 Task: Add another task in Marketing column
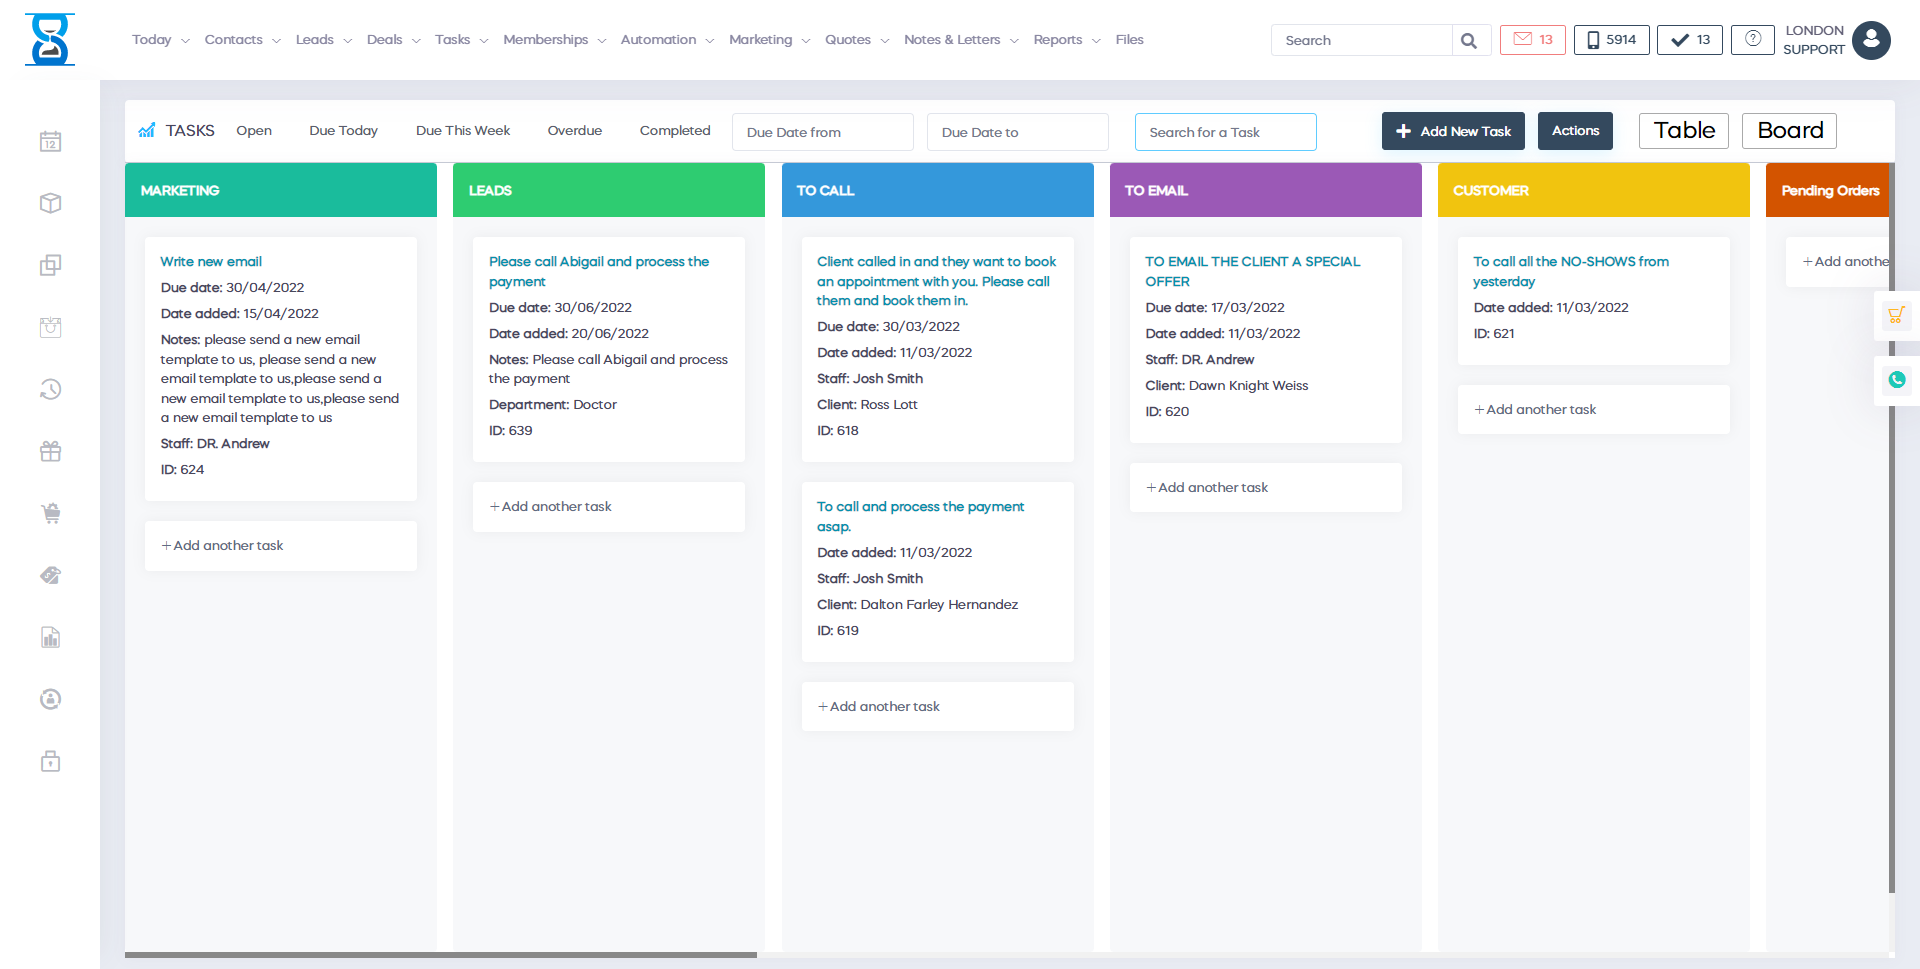pyautogui.click(x=228, y=546)
